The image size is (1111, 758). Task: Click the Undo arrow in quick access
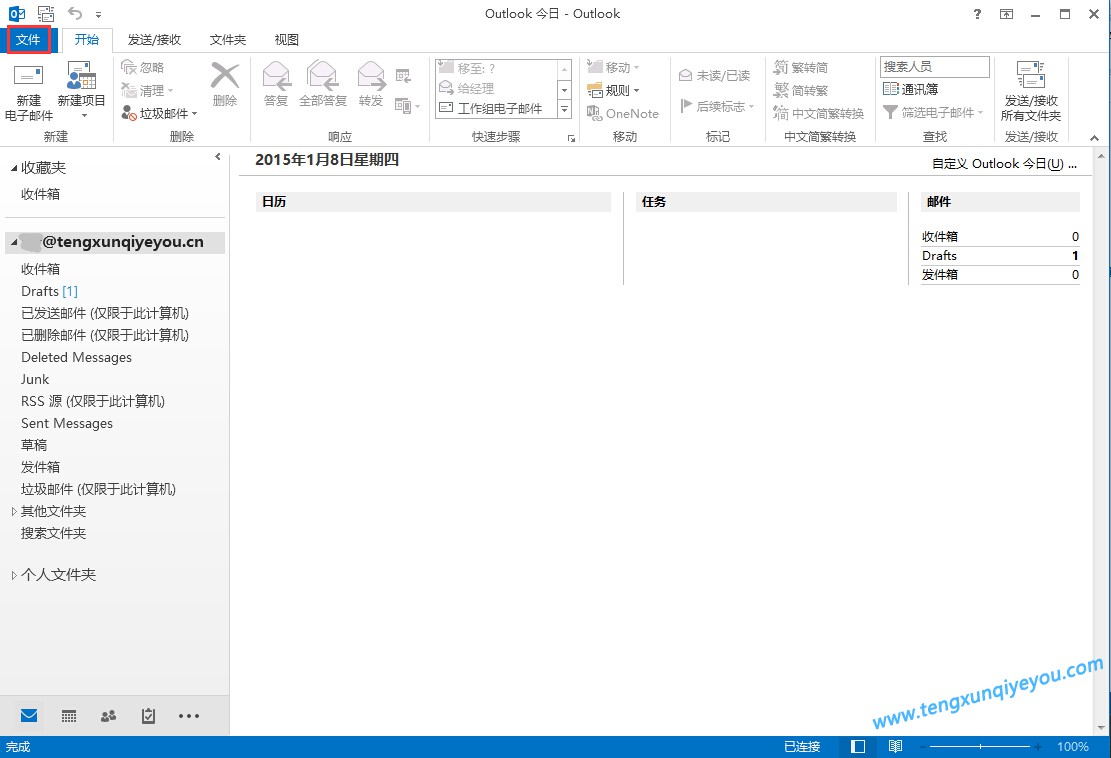(74, 13)
